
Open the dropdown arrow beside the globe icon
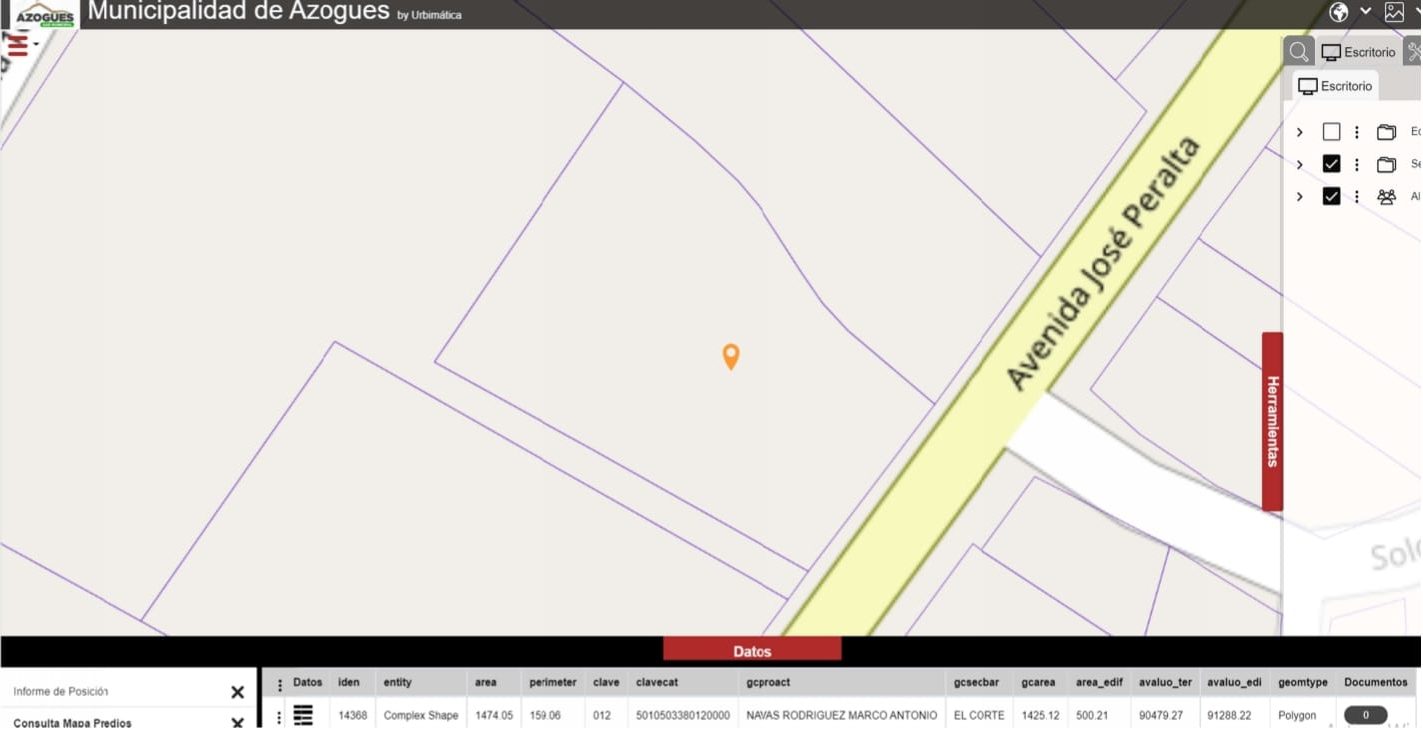[x=1365, y=12]
